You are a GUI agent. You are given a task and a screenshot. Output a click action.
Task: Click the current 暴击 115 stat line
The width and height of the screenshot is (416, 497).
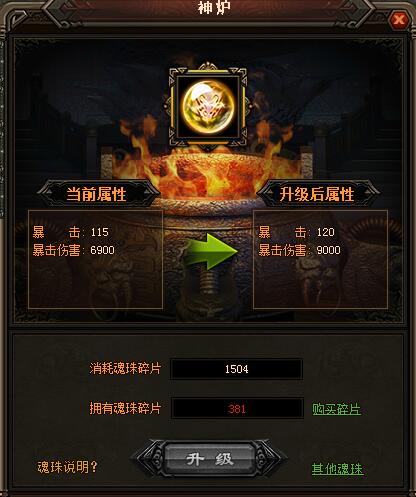[71, 232]
